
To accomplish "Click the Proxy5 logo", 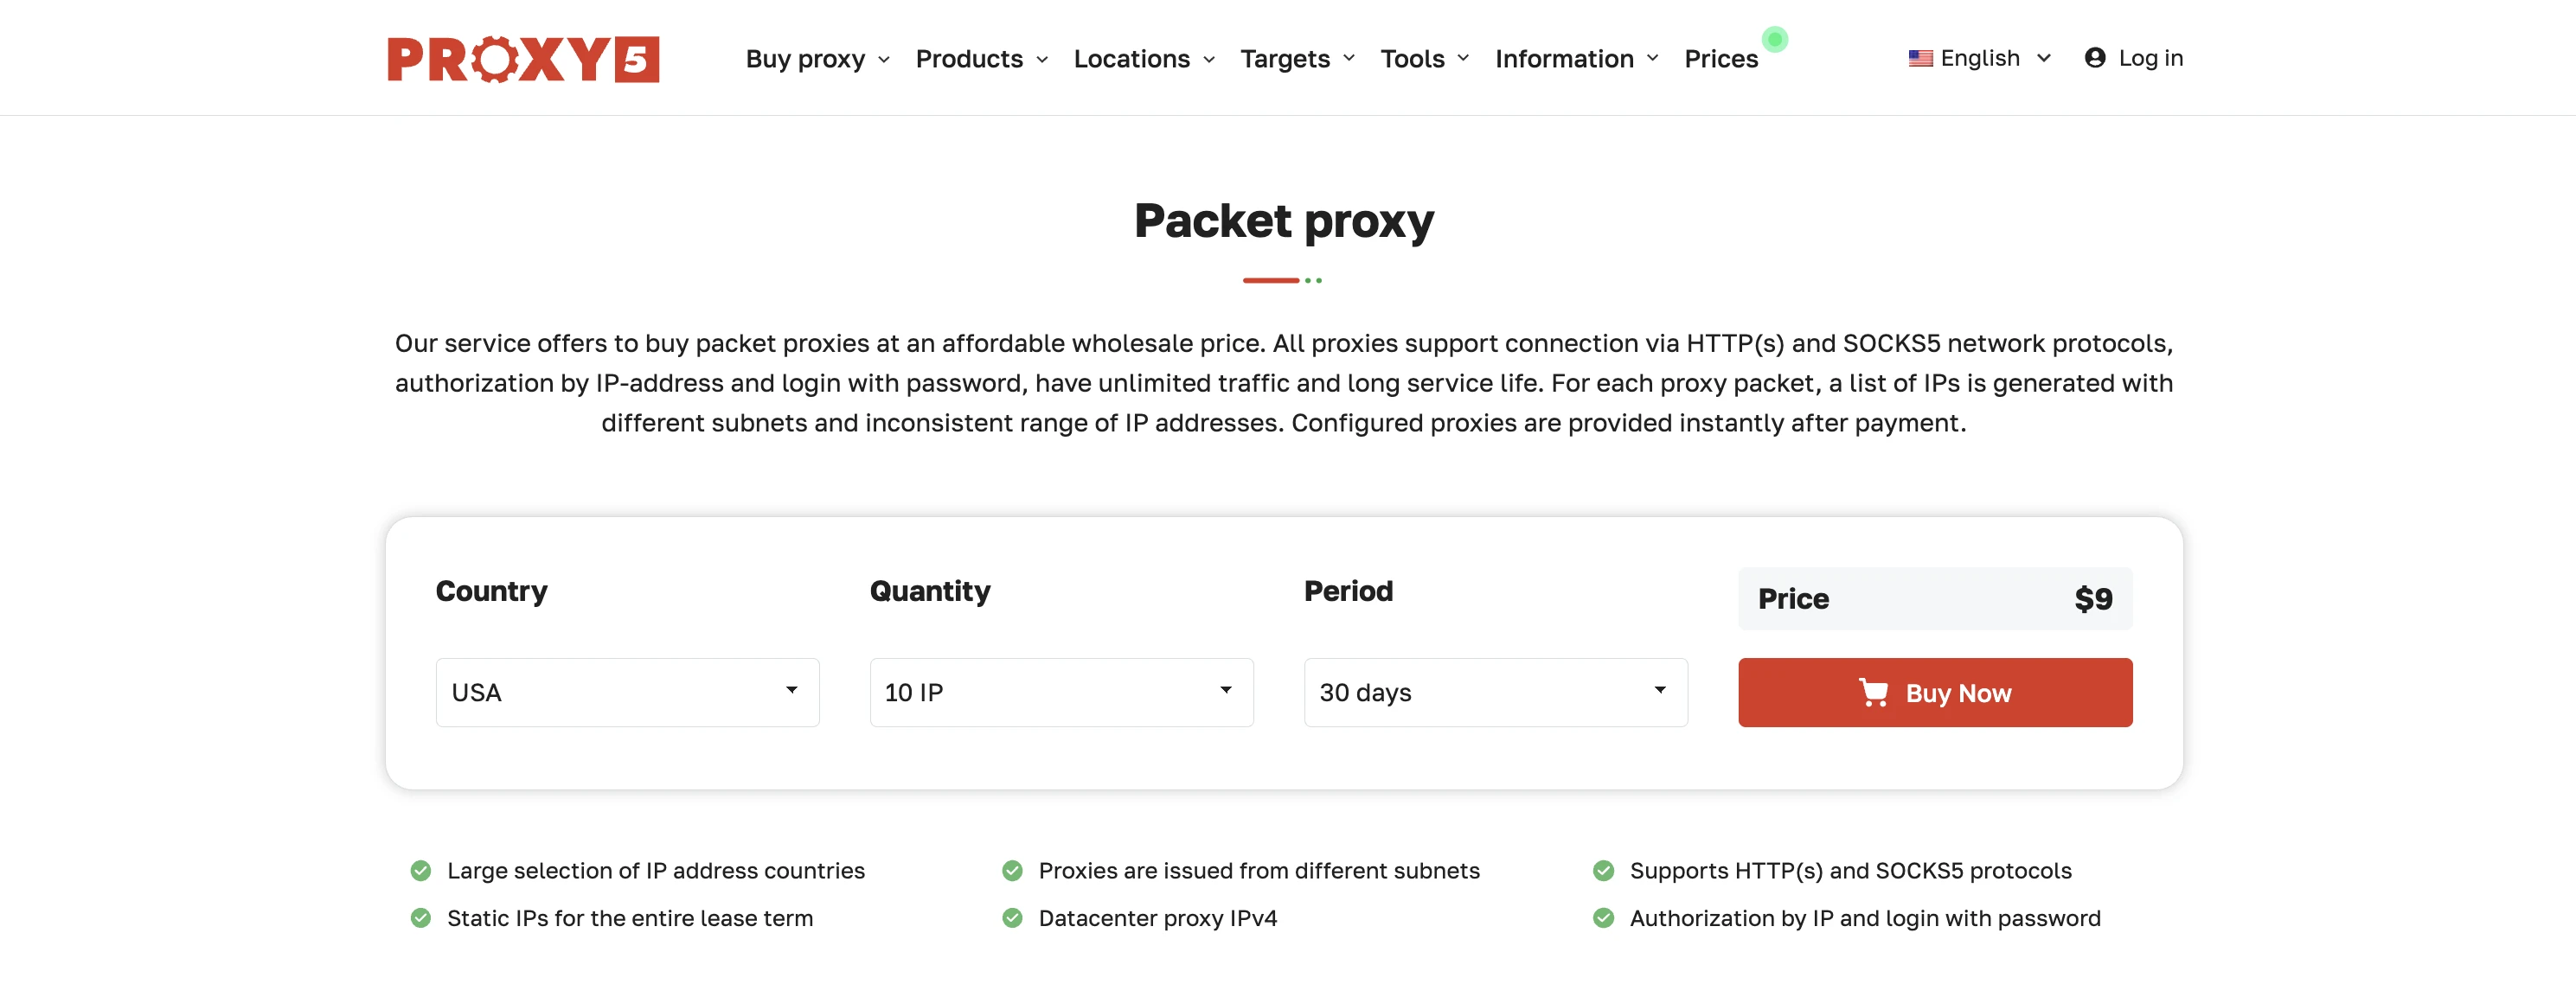I will 523,59.
